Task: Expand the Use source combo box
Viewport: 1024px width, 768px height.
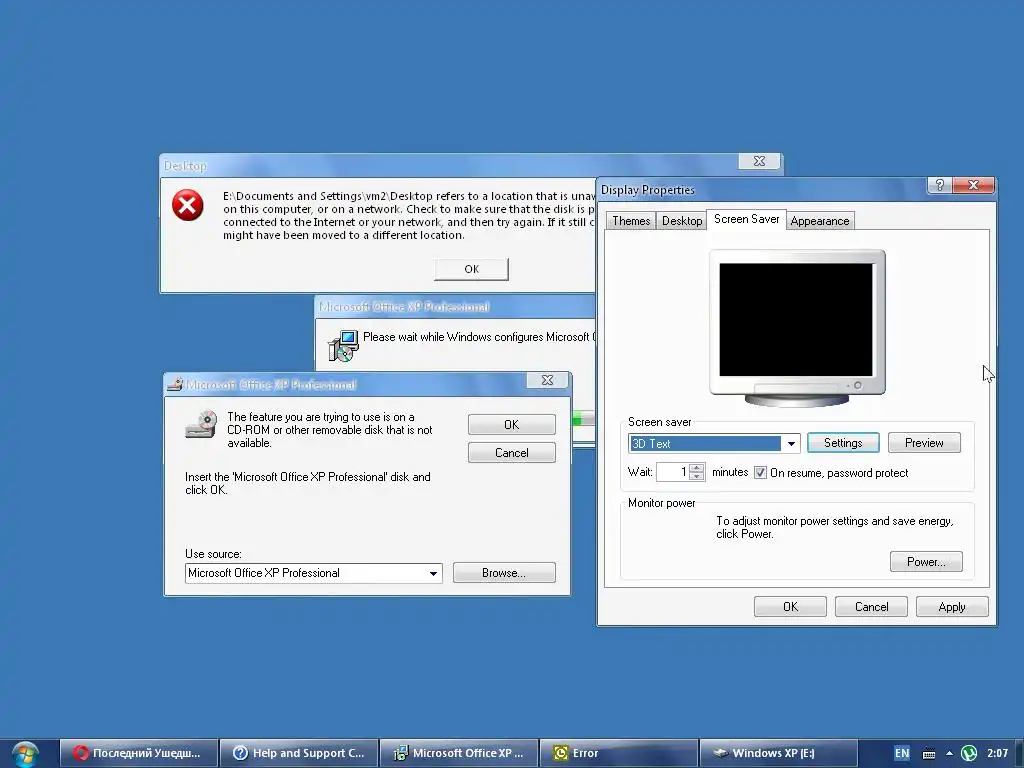Action: [x=433, y=573]
